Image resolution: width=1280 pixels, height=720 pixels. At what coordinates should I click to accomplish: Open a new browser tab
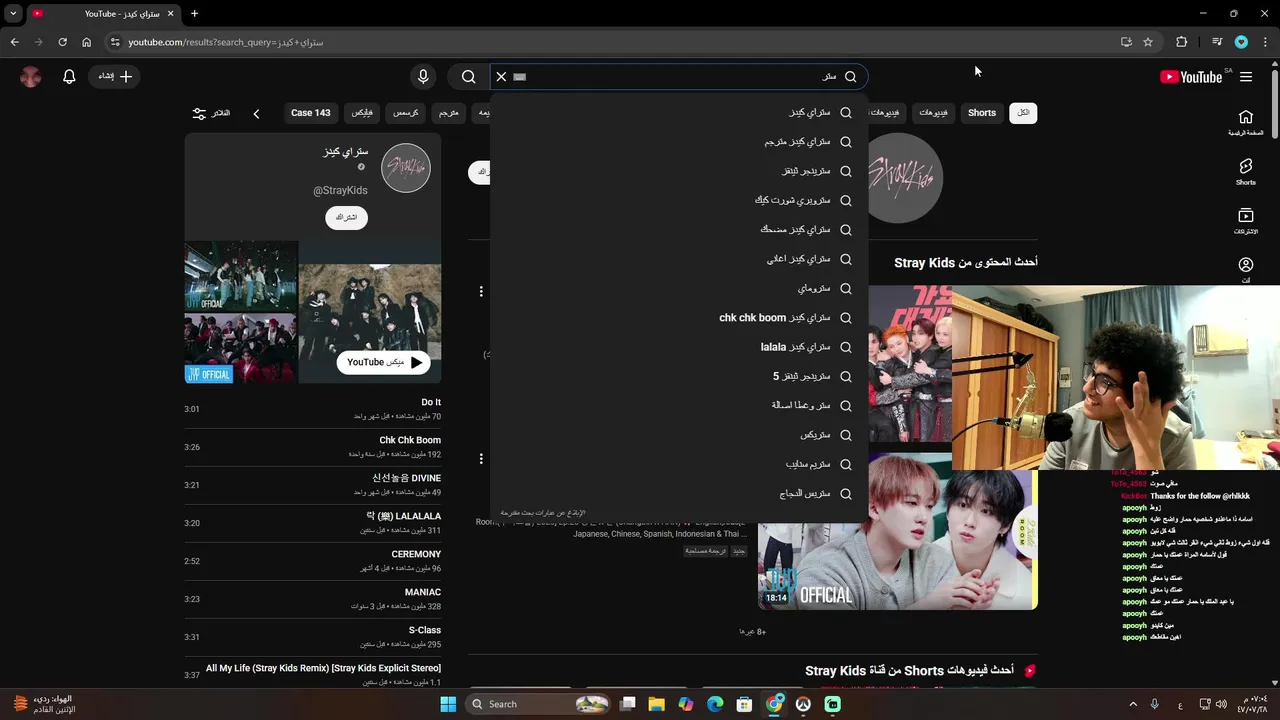pos(194,14)
